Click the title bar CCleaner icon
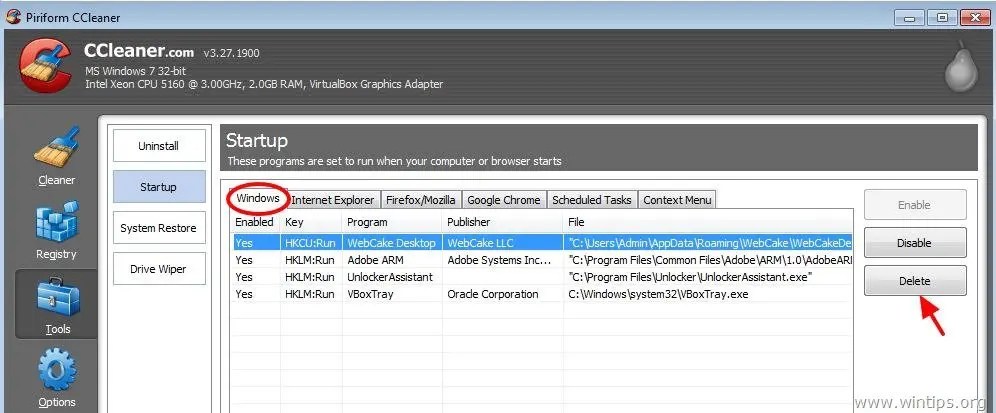The width and height of the screenshot is (996, 413). (14, 18)
